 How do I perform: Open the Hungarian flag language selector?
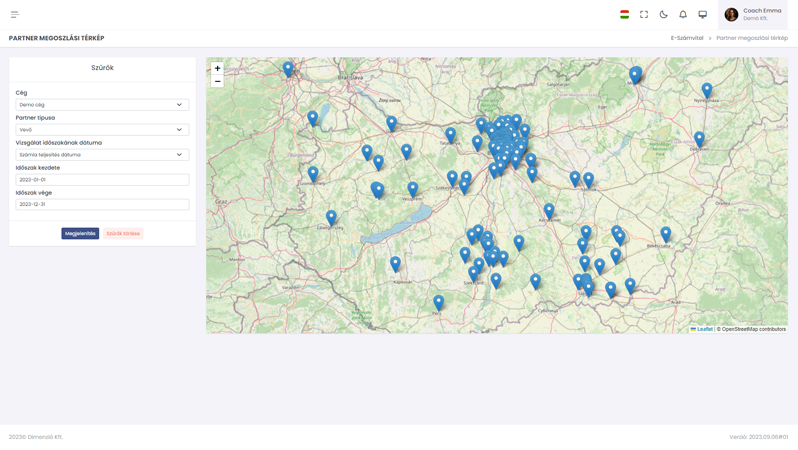624,15
